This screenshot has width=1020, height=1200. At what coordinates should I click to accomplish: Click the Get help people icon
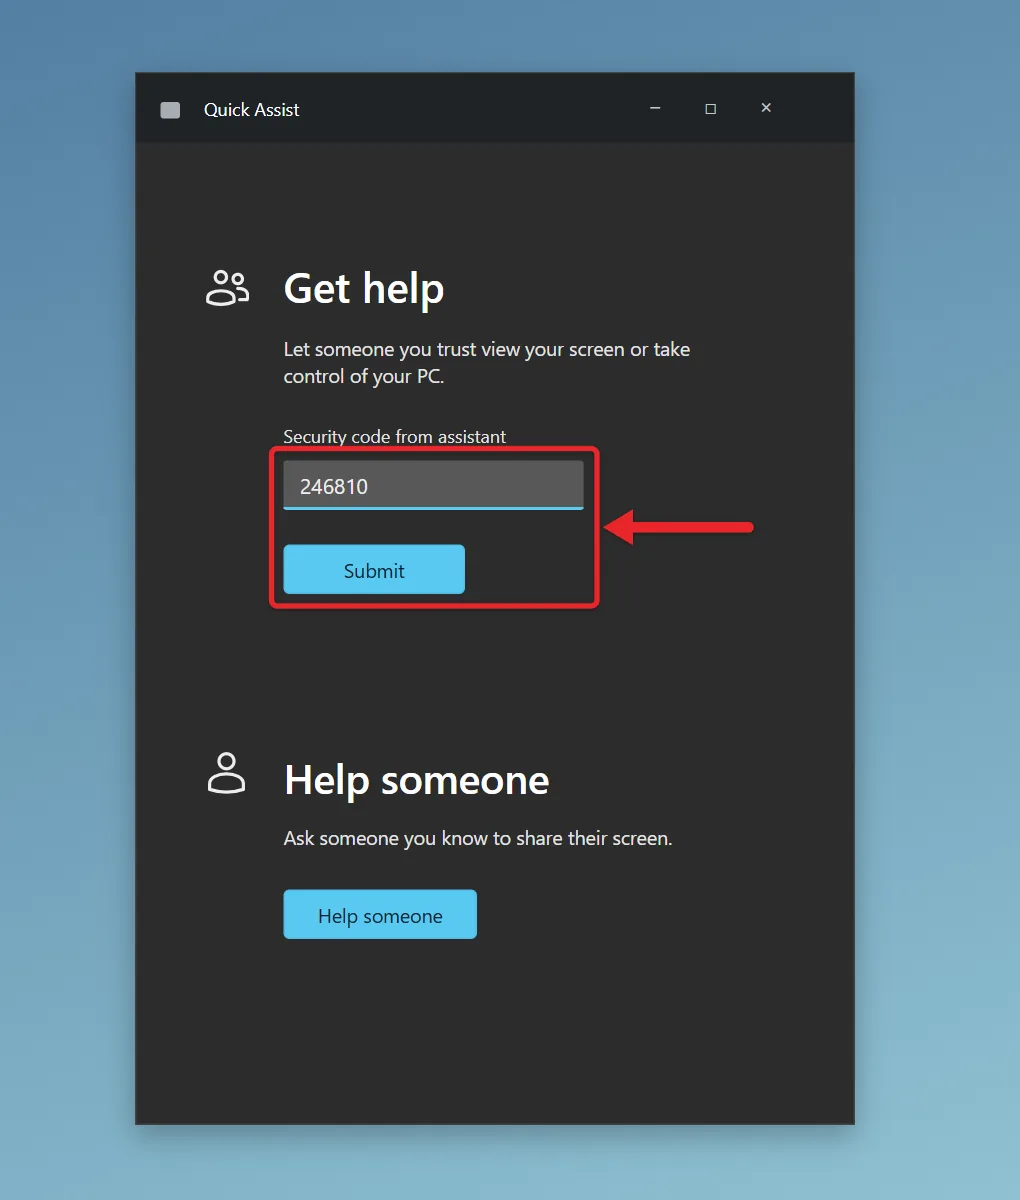pos(227,288)
